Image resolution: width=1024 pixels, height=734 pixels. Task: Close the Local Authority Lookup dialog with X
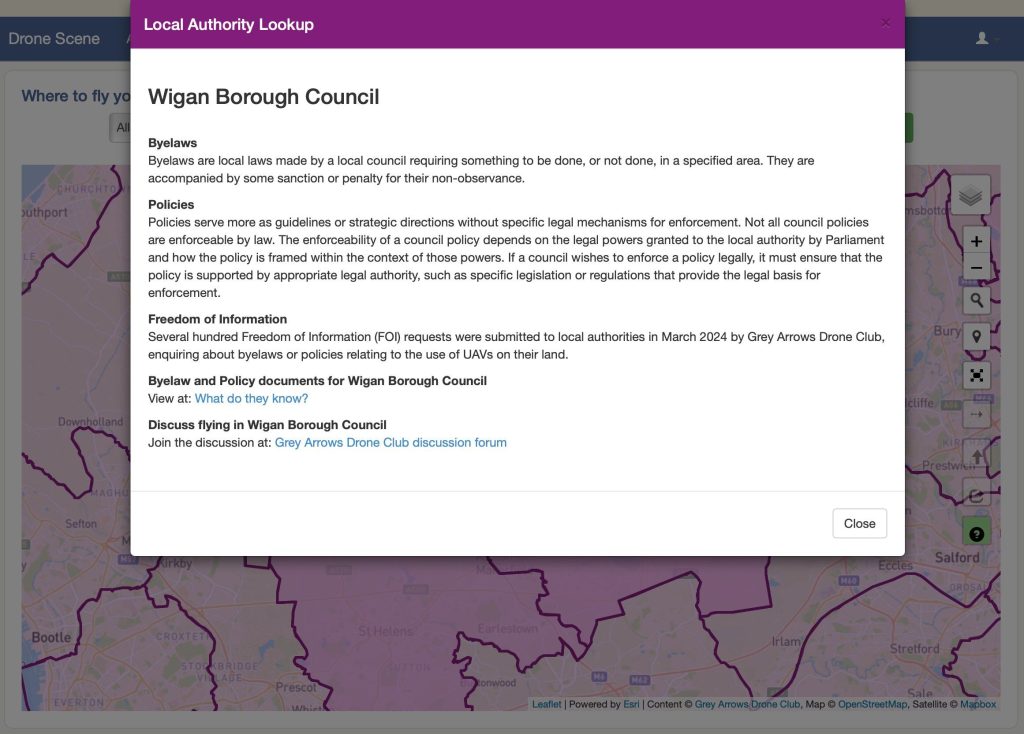click(885, 23)
